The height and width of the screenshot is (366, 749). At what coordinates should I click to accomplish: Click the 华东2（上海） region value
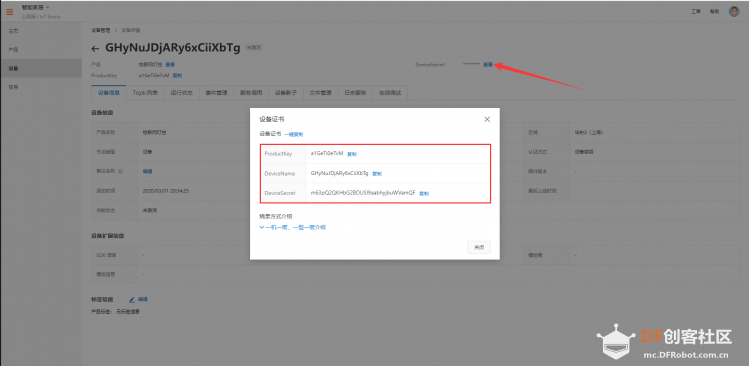(588, 132)
